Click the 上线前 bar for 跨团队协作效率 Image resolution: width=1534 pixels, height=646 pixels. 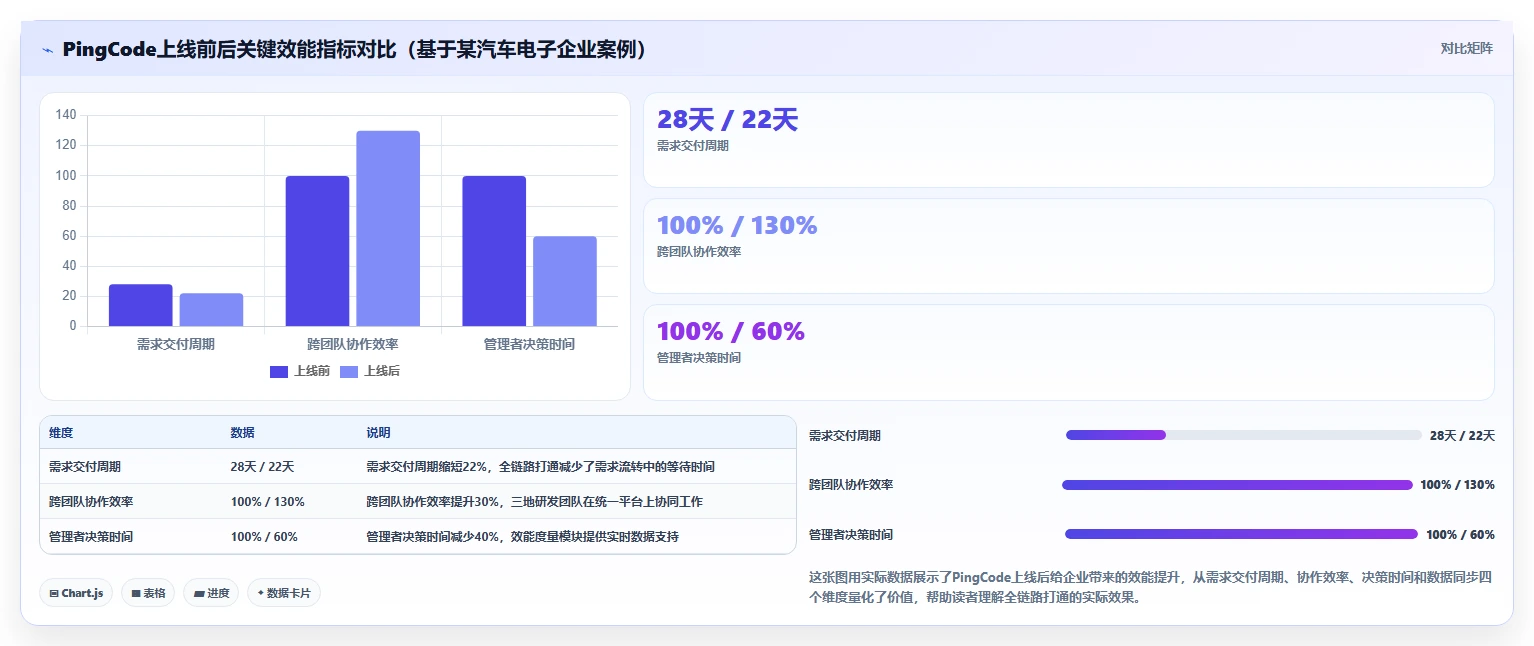click(317, 251)
